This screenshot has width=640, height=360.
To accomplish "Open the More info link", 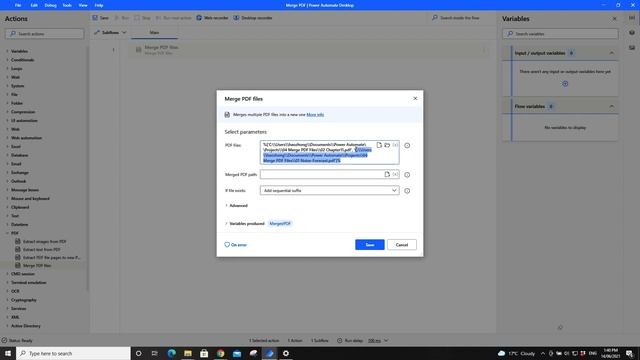I will (315, 115).
